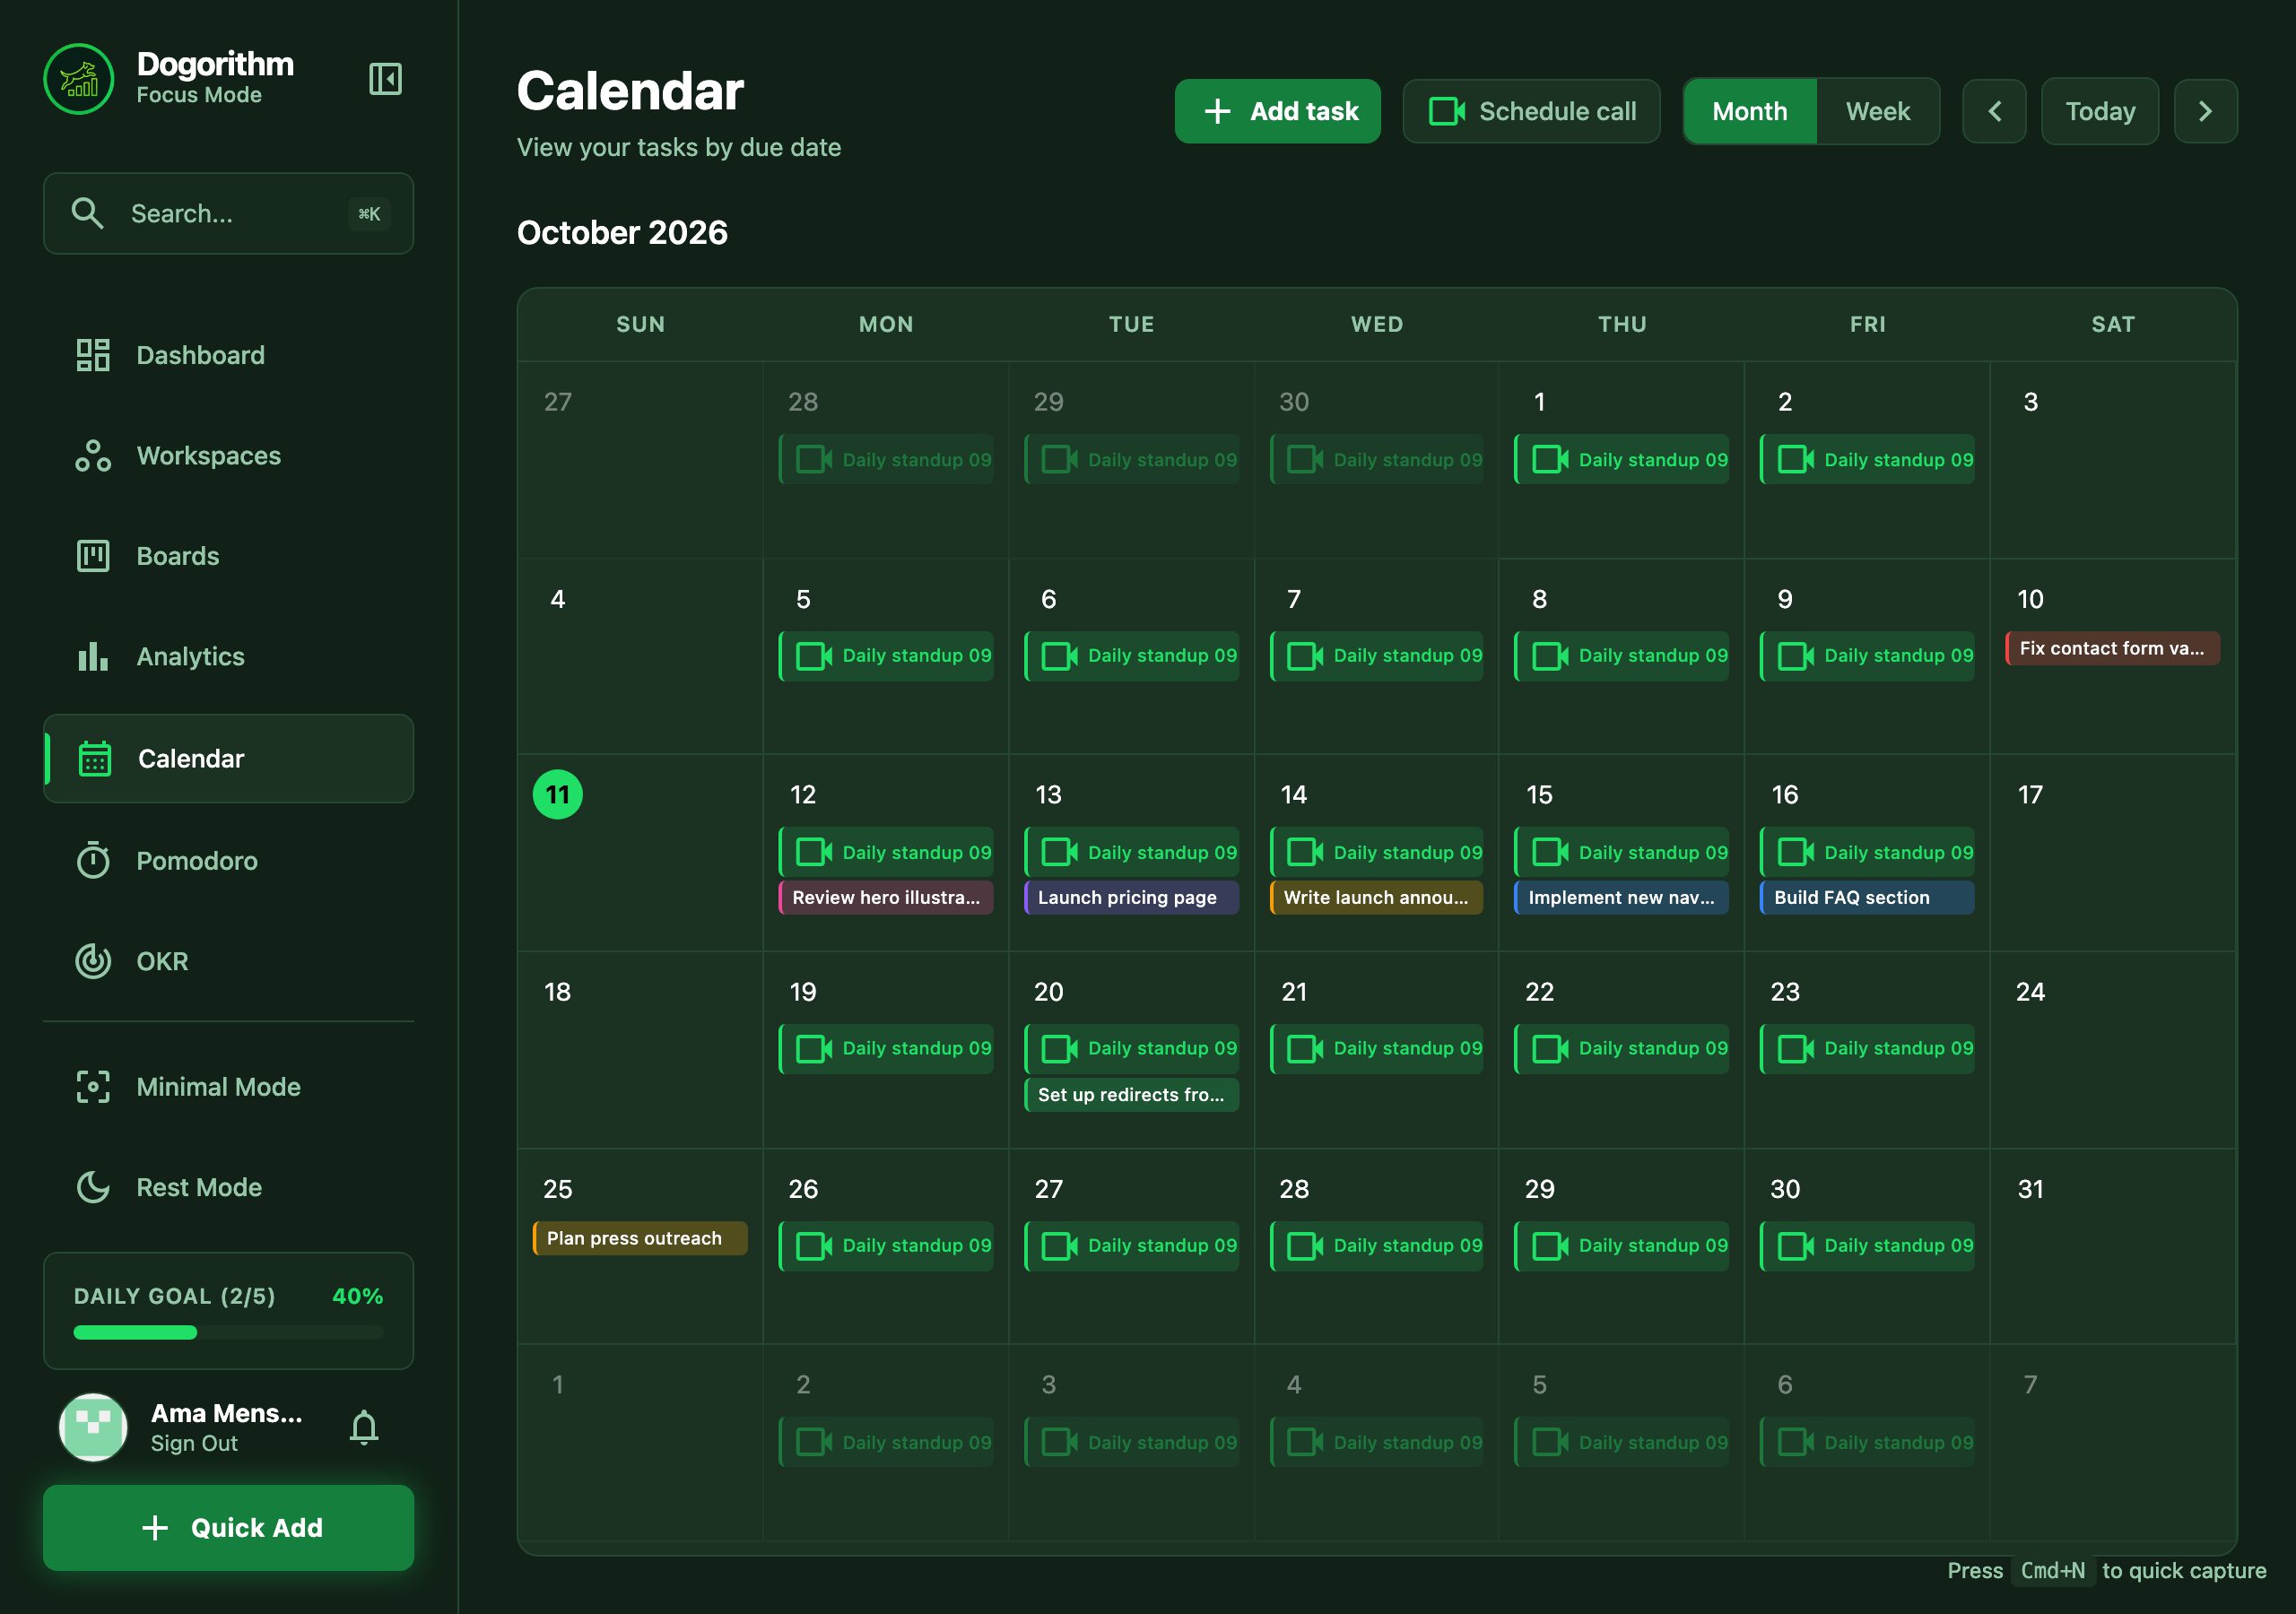
Task: Open the Workspaces icon
Action: [93, 456]
